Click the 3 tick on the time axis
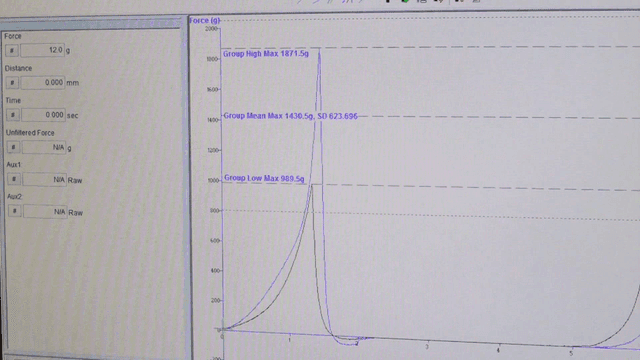The height and width of the screenshot is (360, 640). [x=427, y=347]
